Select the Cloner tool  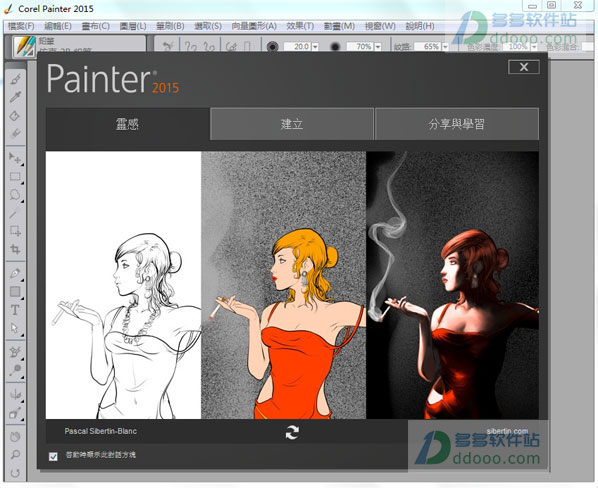(x=15, y=352)
